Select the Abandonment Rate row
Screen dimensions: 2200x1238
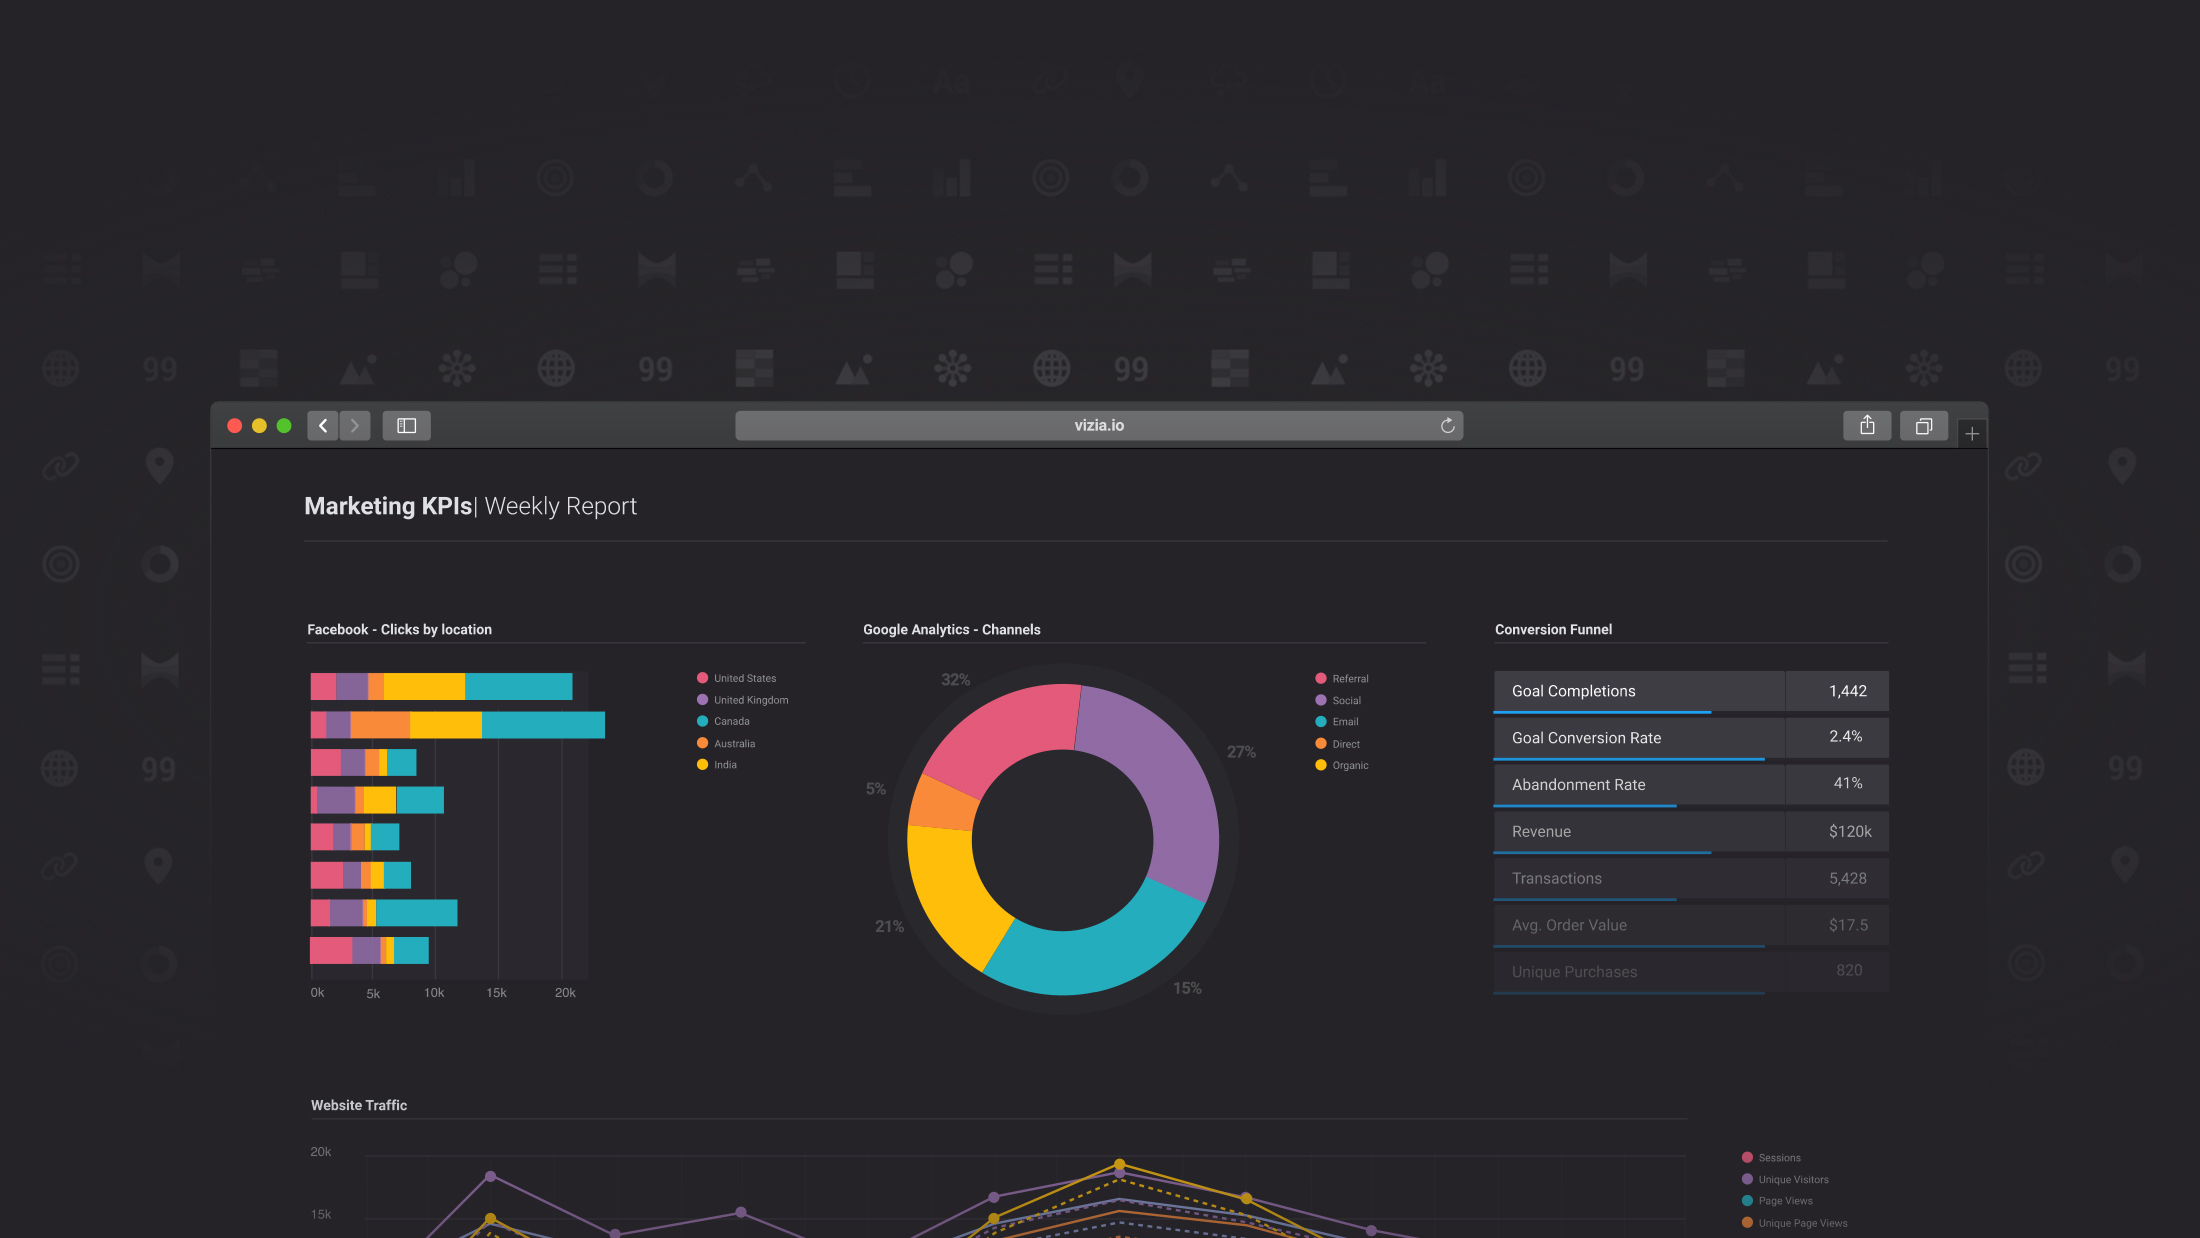click(1690, 784)
